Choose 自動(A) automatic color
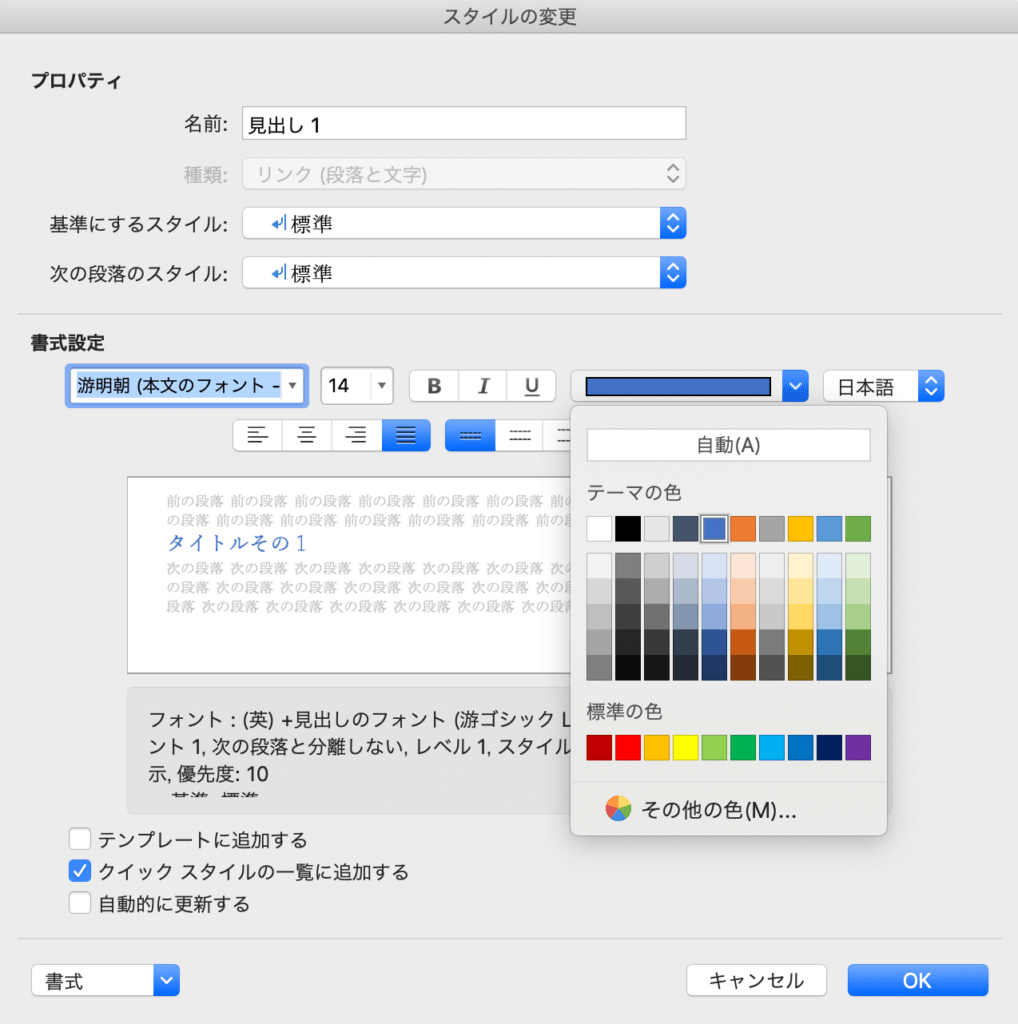 pyautogui.click(x=728, y=445)
